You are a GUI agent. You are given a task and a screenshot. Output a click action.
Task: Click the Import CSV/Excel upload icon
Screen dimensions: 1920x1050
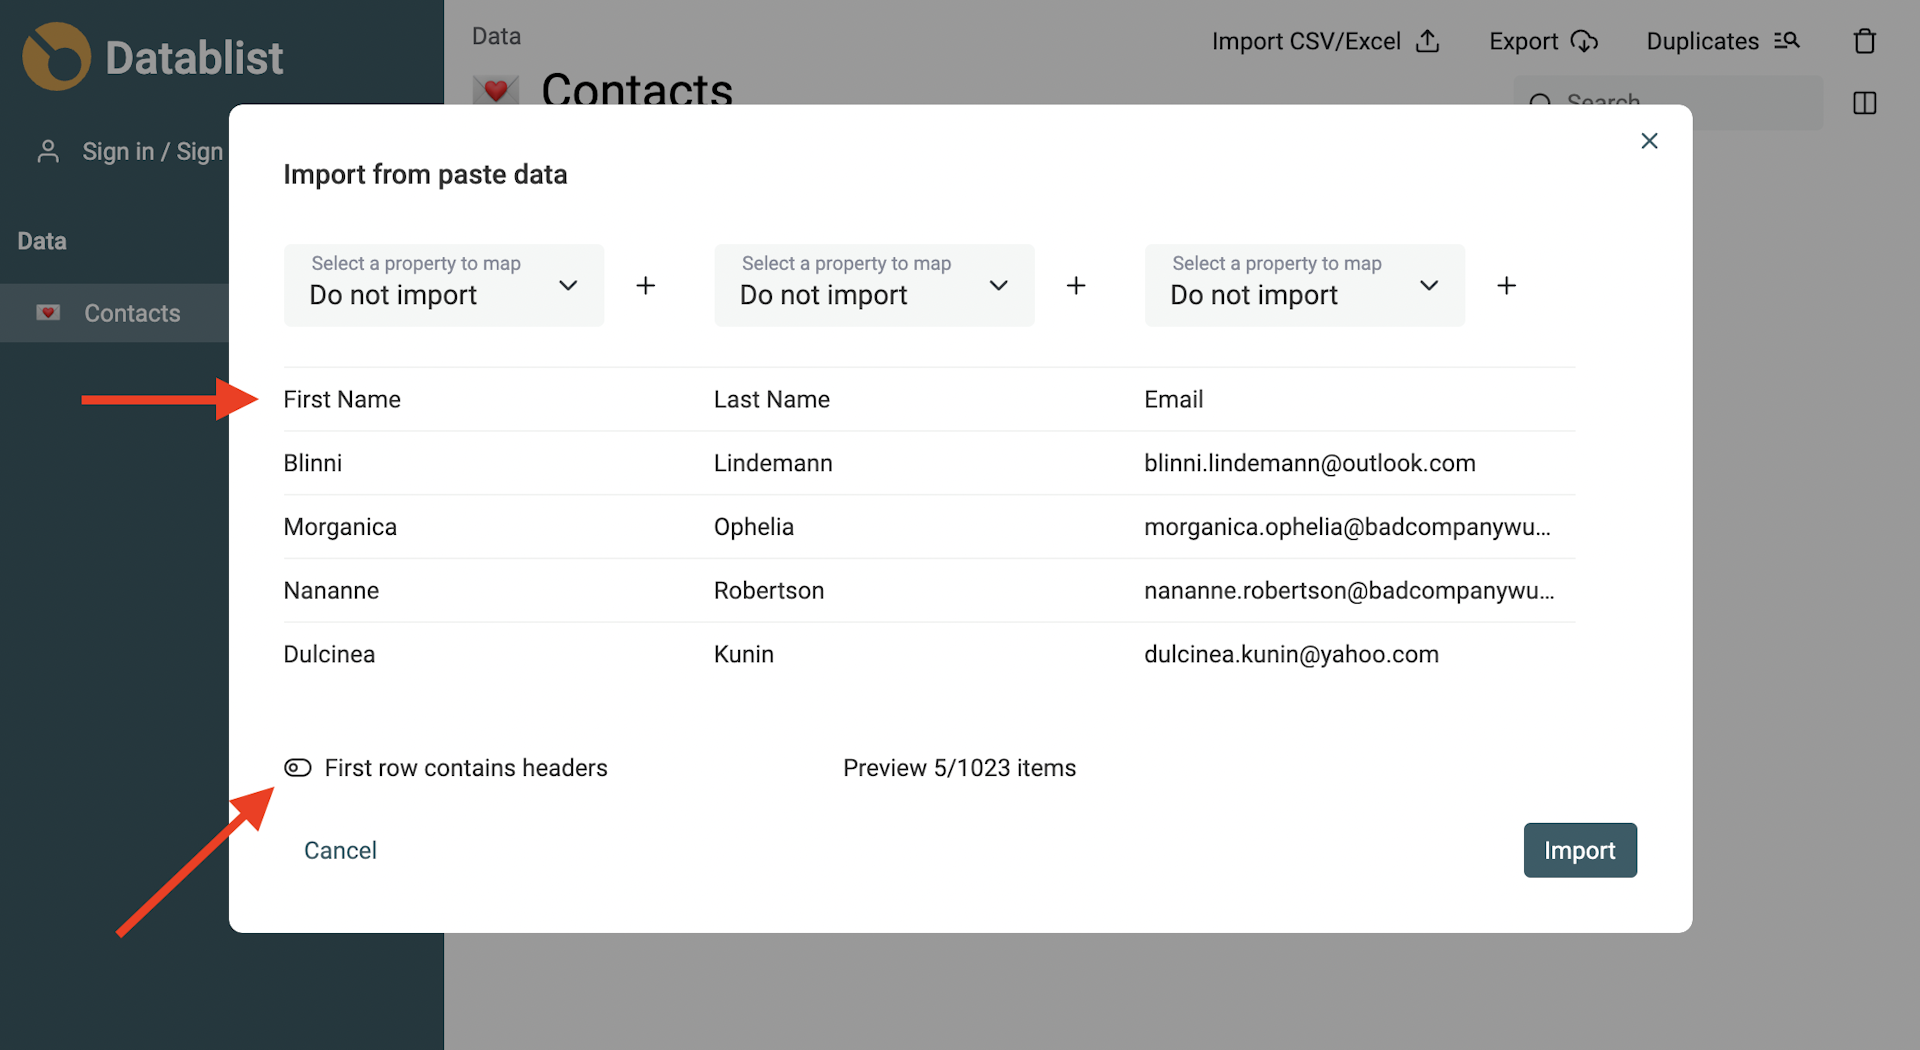(x=1428, y=41)
